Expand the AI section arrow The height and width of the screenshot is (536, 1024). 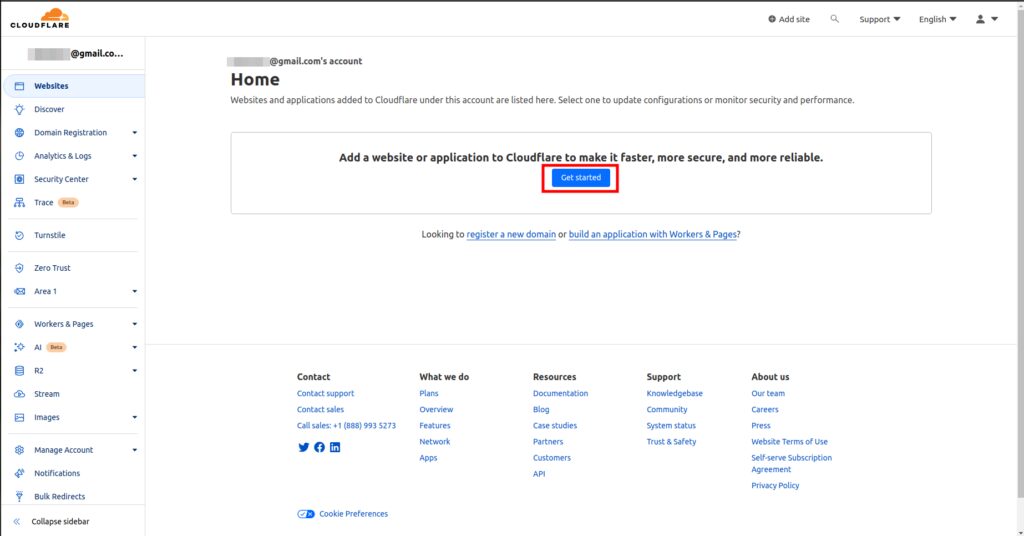(135, 347)
